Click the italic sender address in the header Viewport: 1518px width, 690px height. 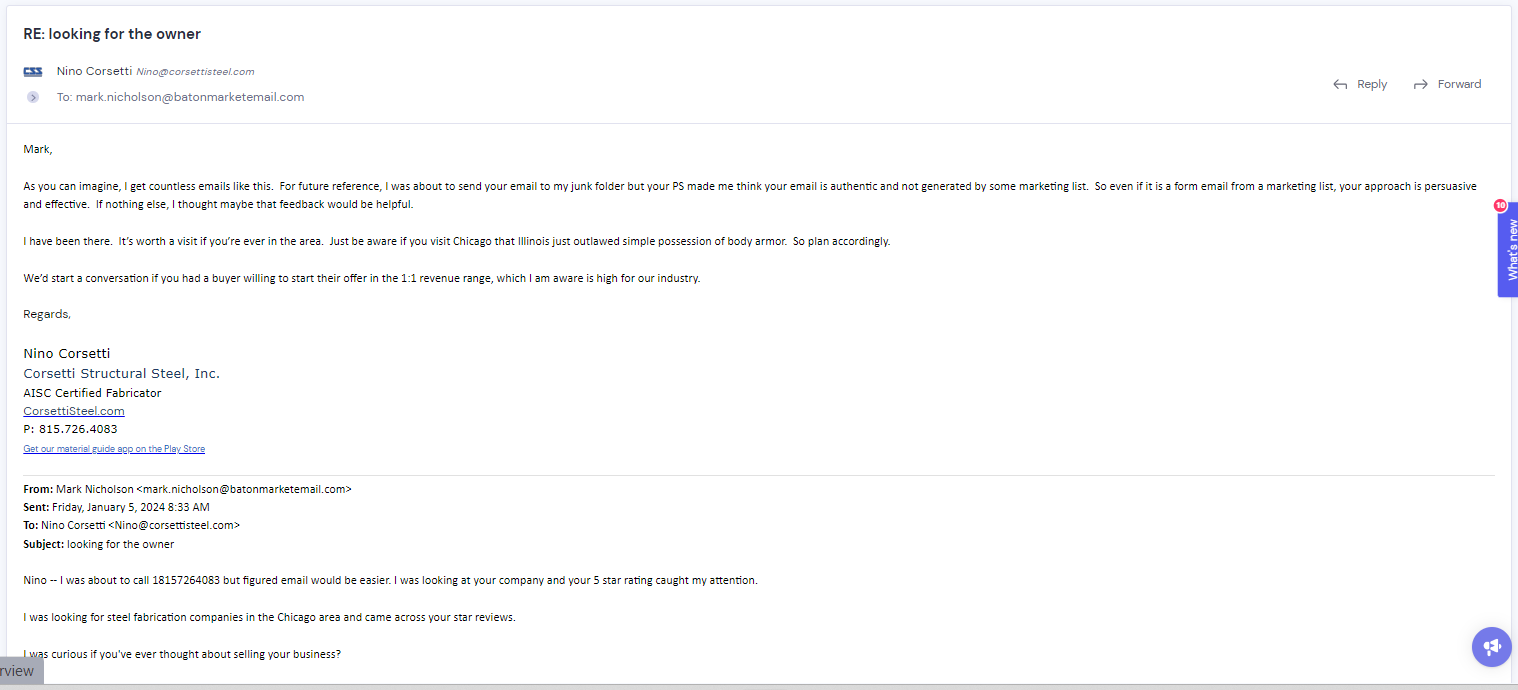[x=195, y=72]
